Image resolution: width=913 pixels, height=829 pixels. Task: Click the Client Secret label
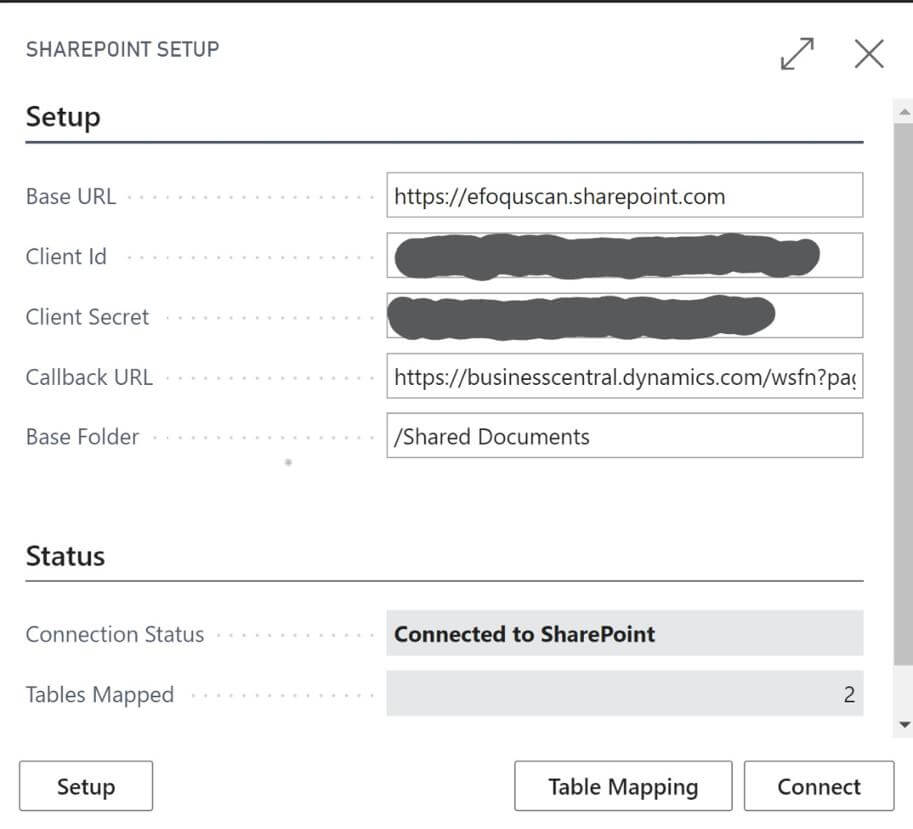pyautogui.click(x=87, y=317)
